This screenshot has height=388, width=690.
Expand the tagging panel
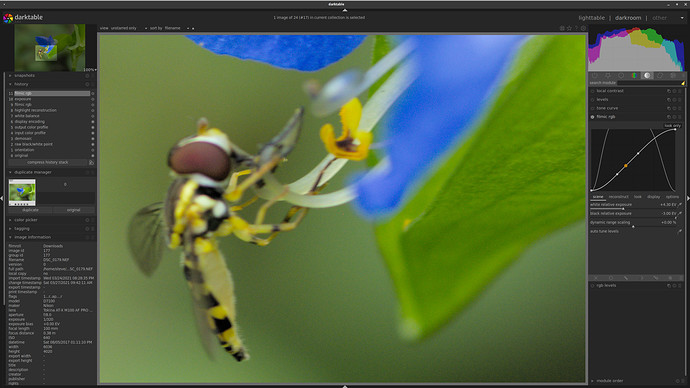pyautogui.click(x=10, y=229)
